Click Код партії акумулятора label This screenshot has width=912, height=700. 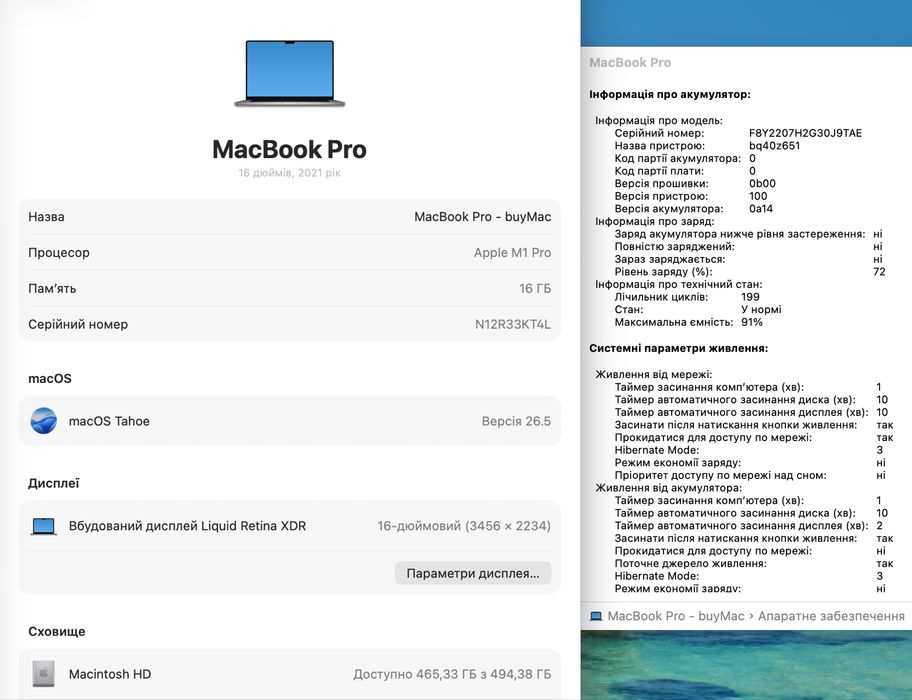click(678, 158)
